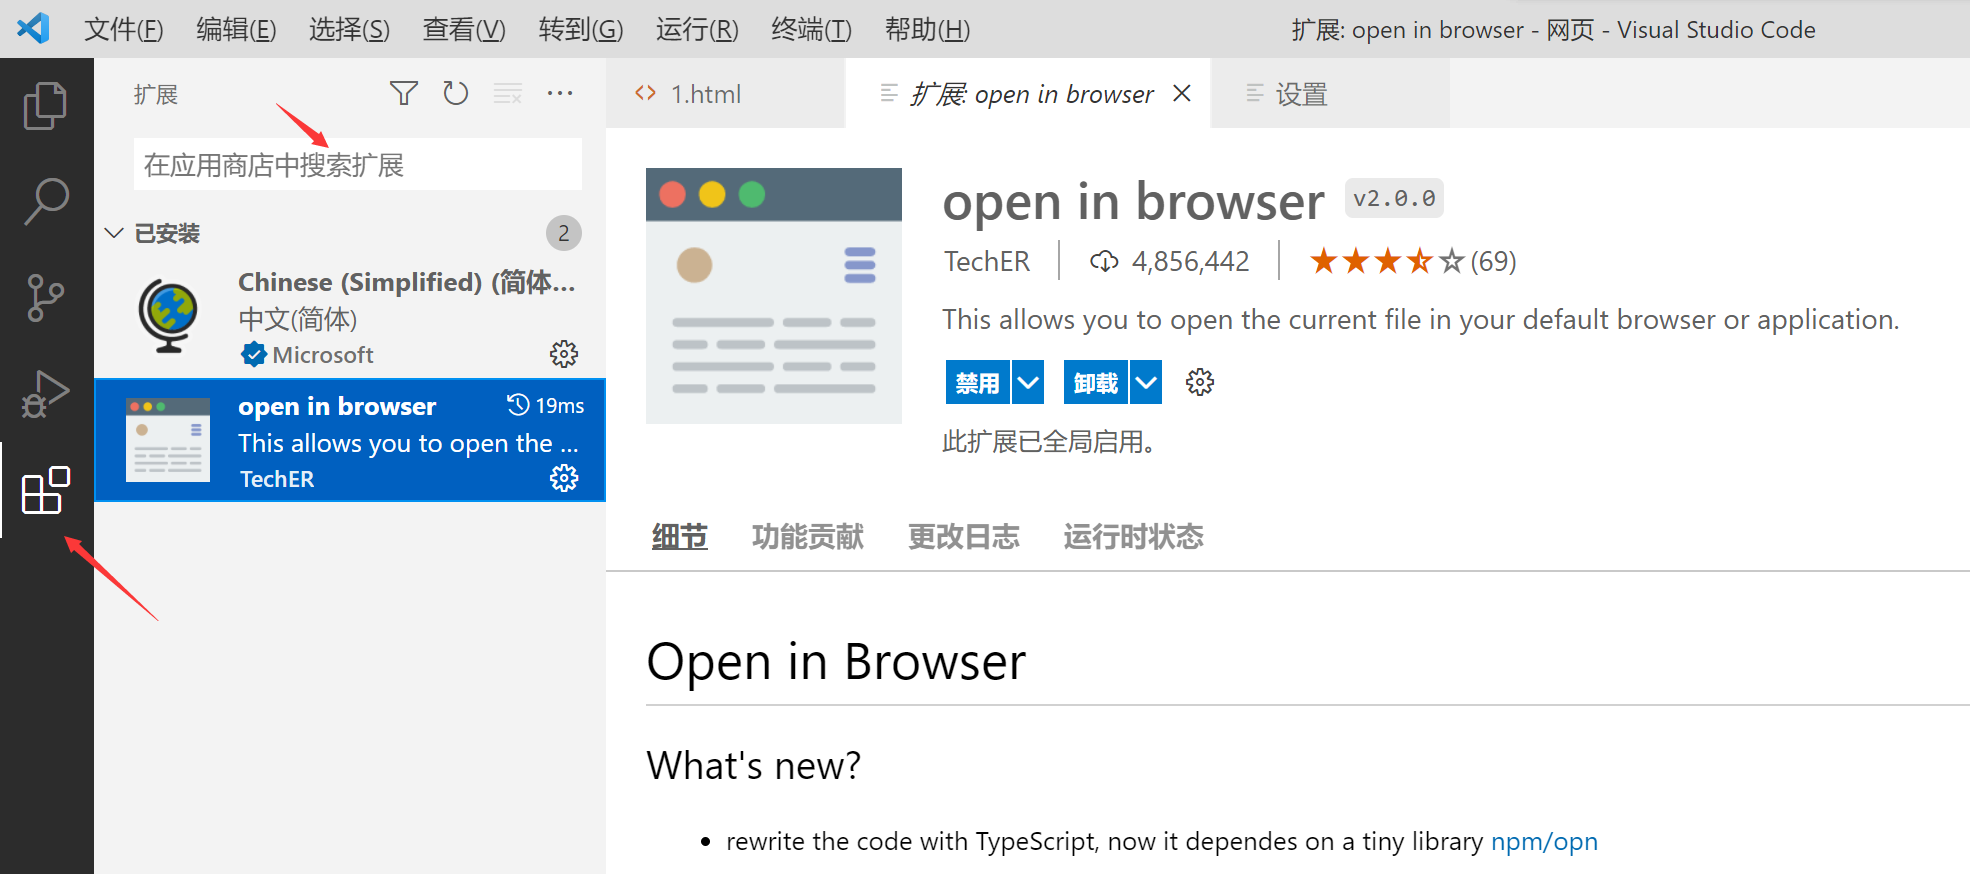The height and width of the screenshot is (874, 1970).
Task: Click the Microsoft verified publisher badge
Action: click(x=254, y=354)
